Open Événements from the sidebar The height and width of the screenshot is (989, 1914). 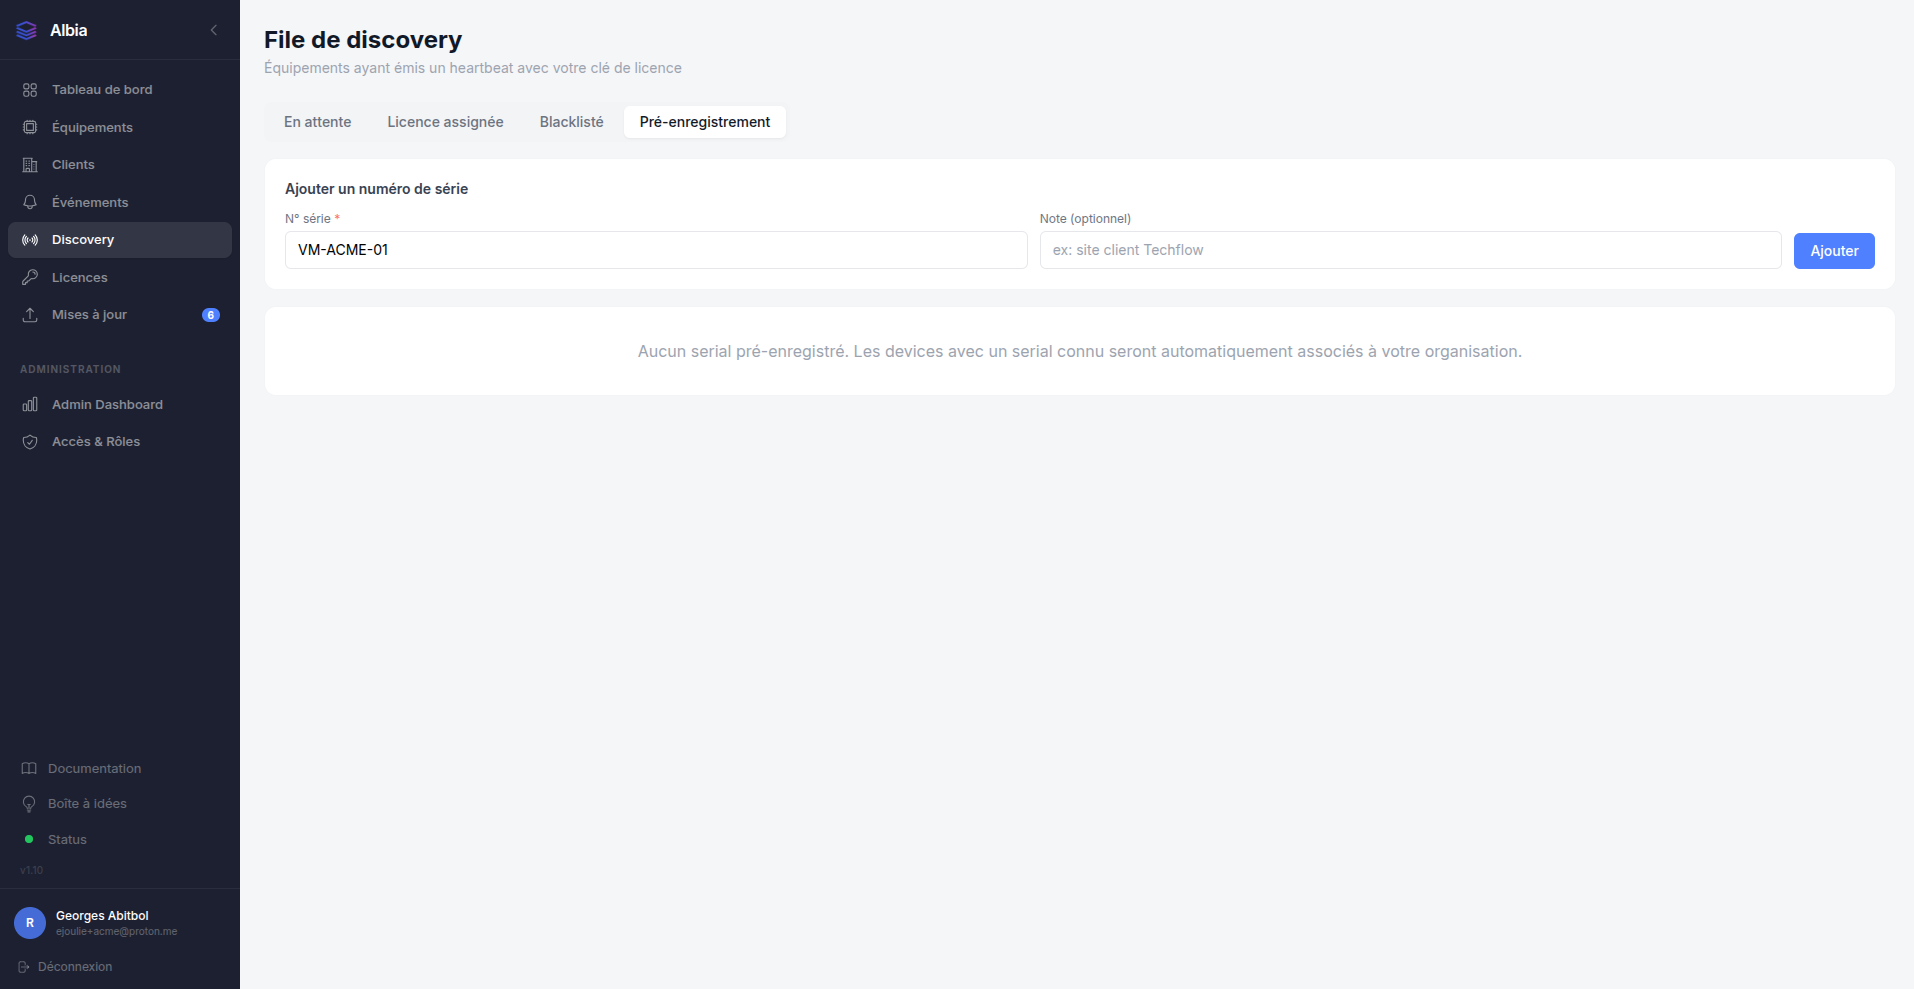pos(120,202)
